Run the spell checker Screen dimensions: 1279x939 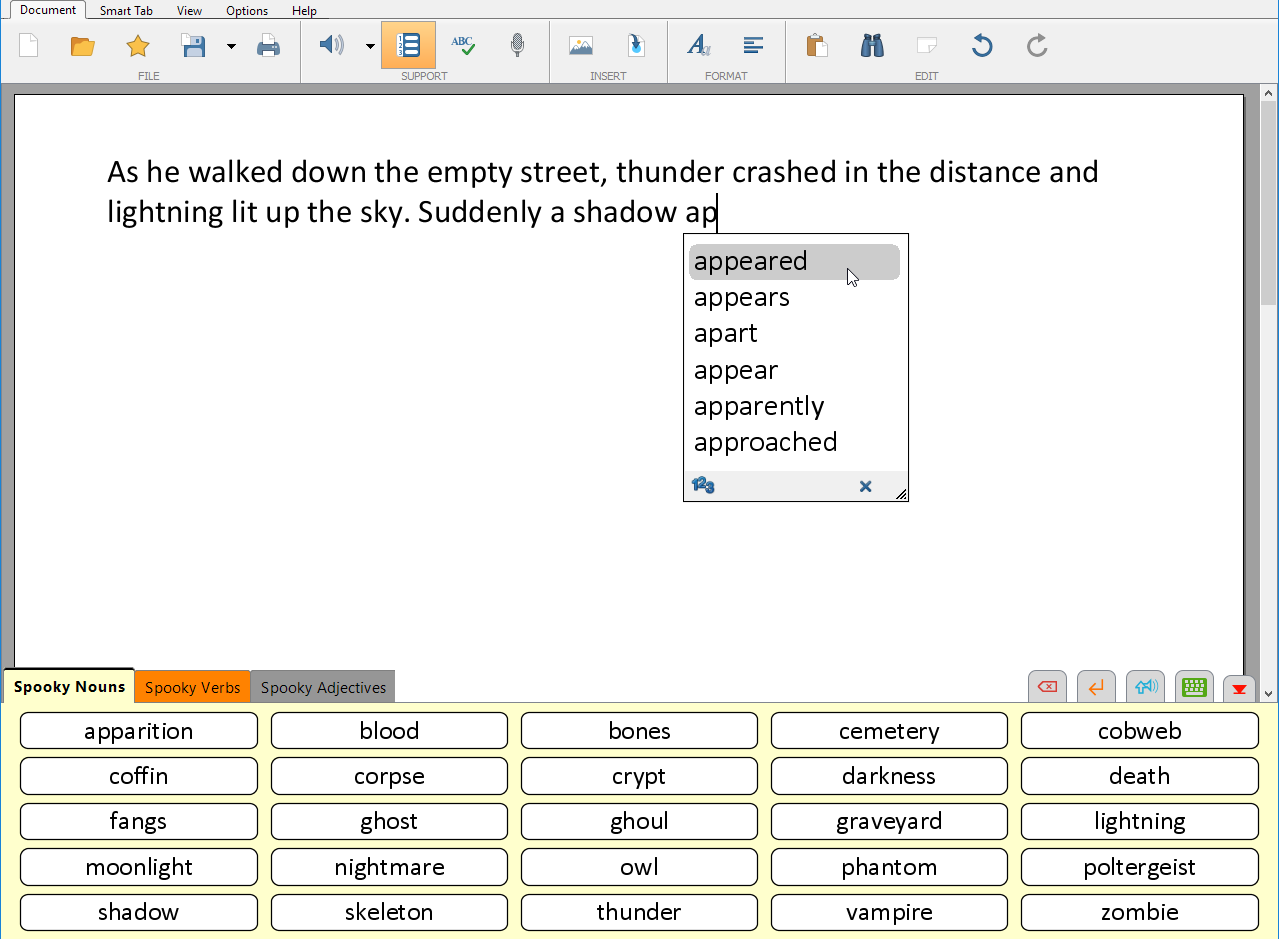coord(463,44)
